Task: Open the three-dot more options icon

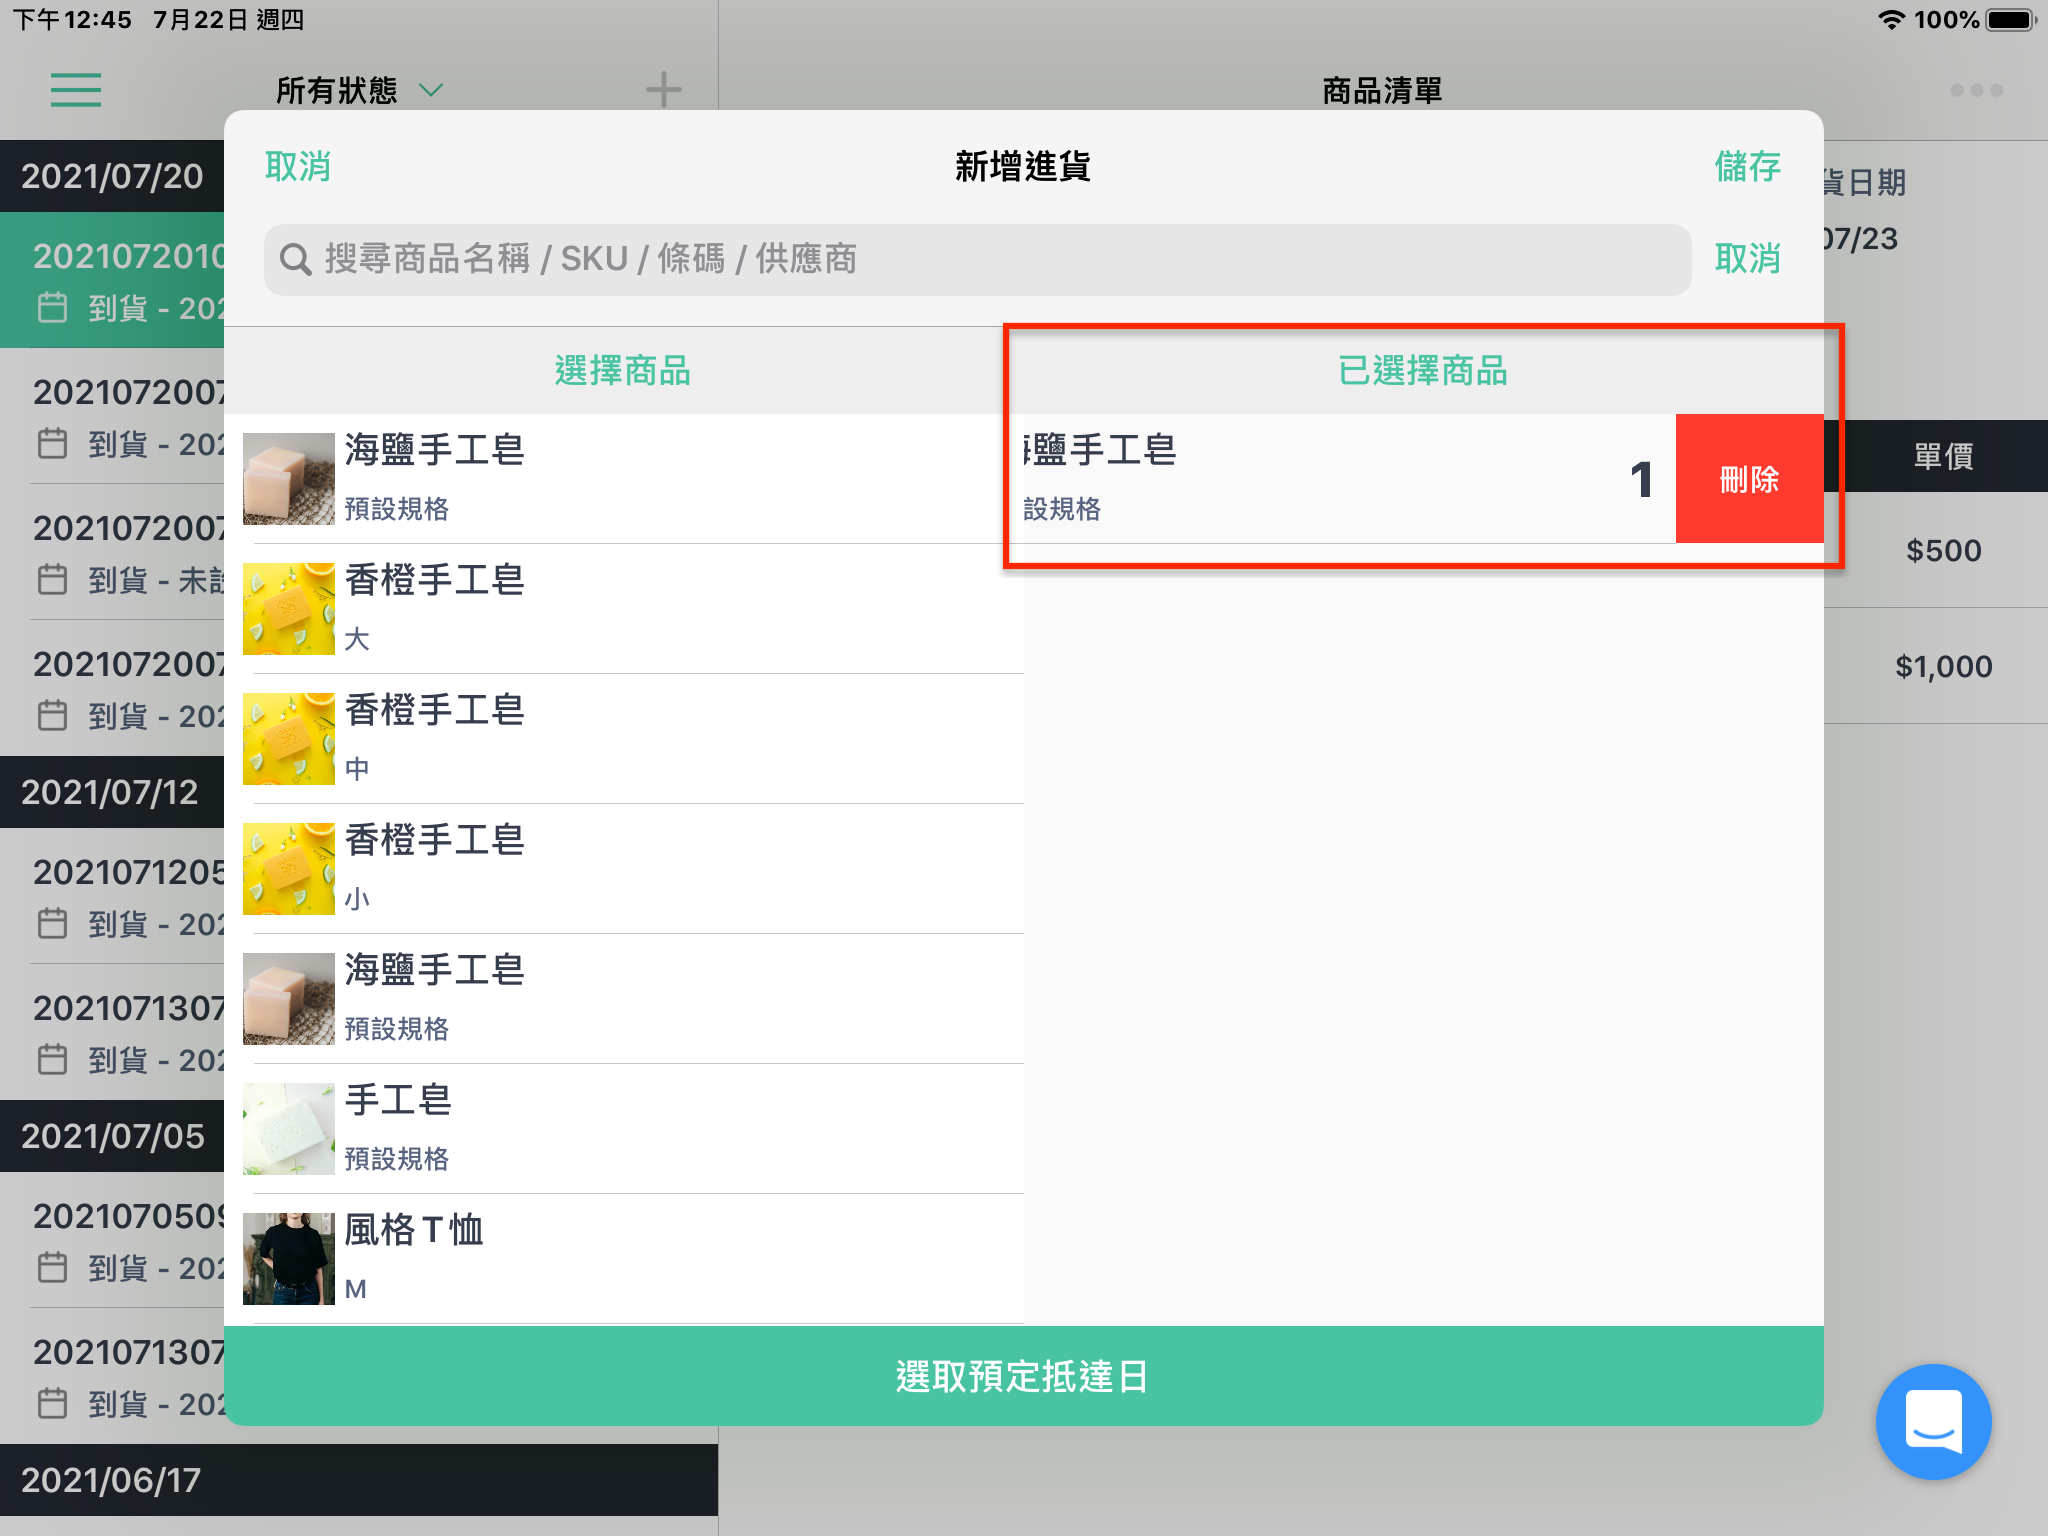Action: (x=1976, y=90)
